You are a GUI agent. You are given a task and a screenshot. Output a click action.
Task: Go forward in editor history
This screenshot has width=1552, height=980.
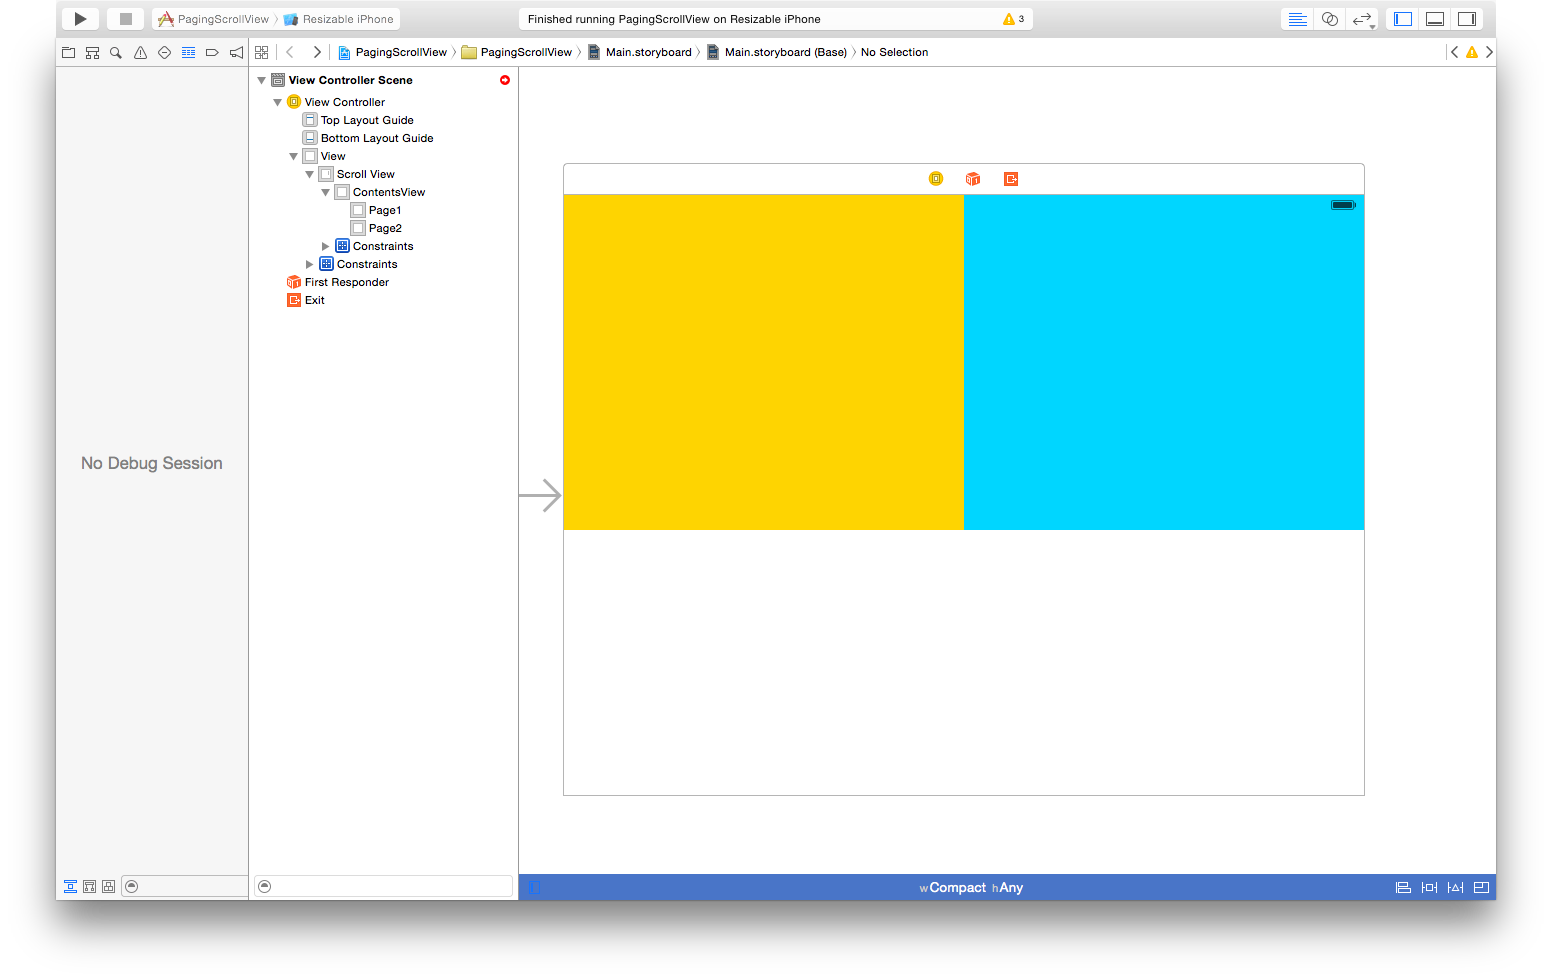pyautogui.click(x=317, y=52)
